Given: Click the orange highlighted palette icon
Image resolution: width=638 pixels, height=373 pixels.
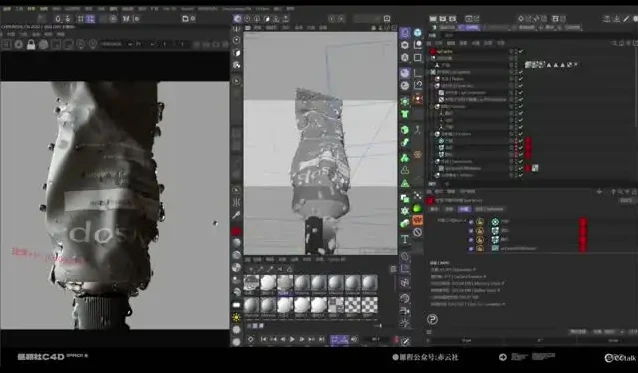Looking at the screenshot, I should pos(417,220).
